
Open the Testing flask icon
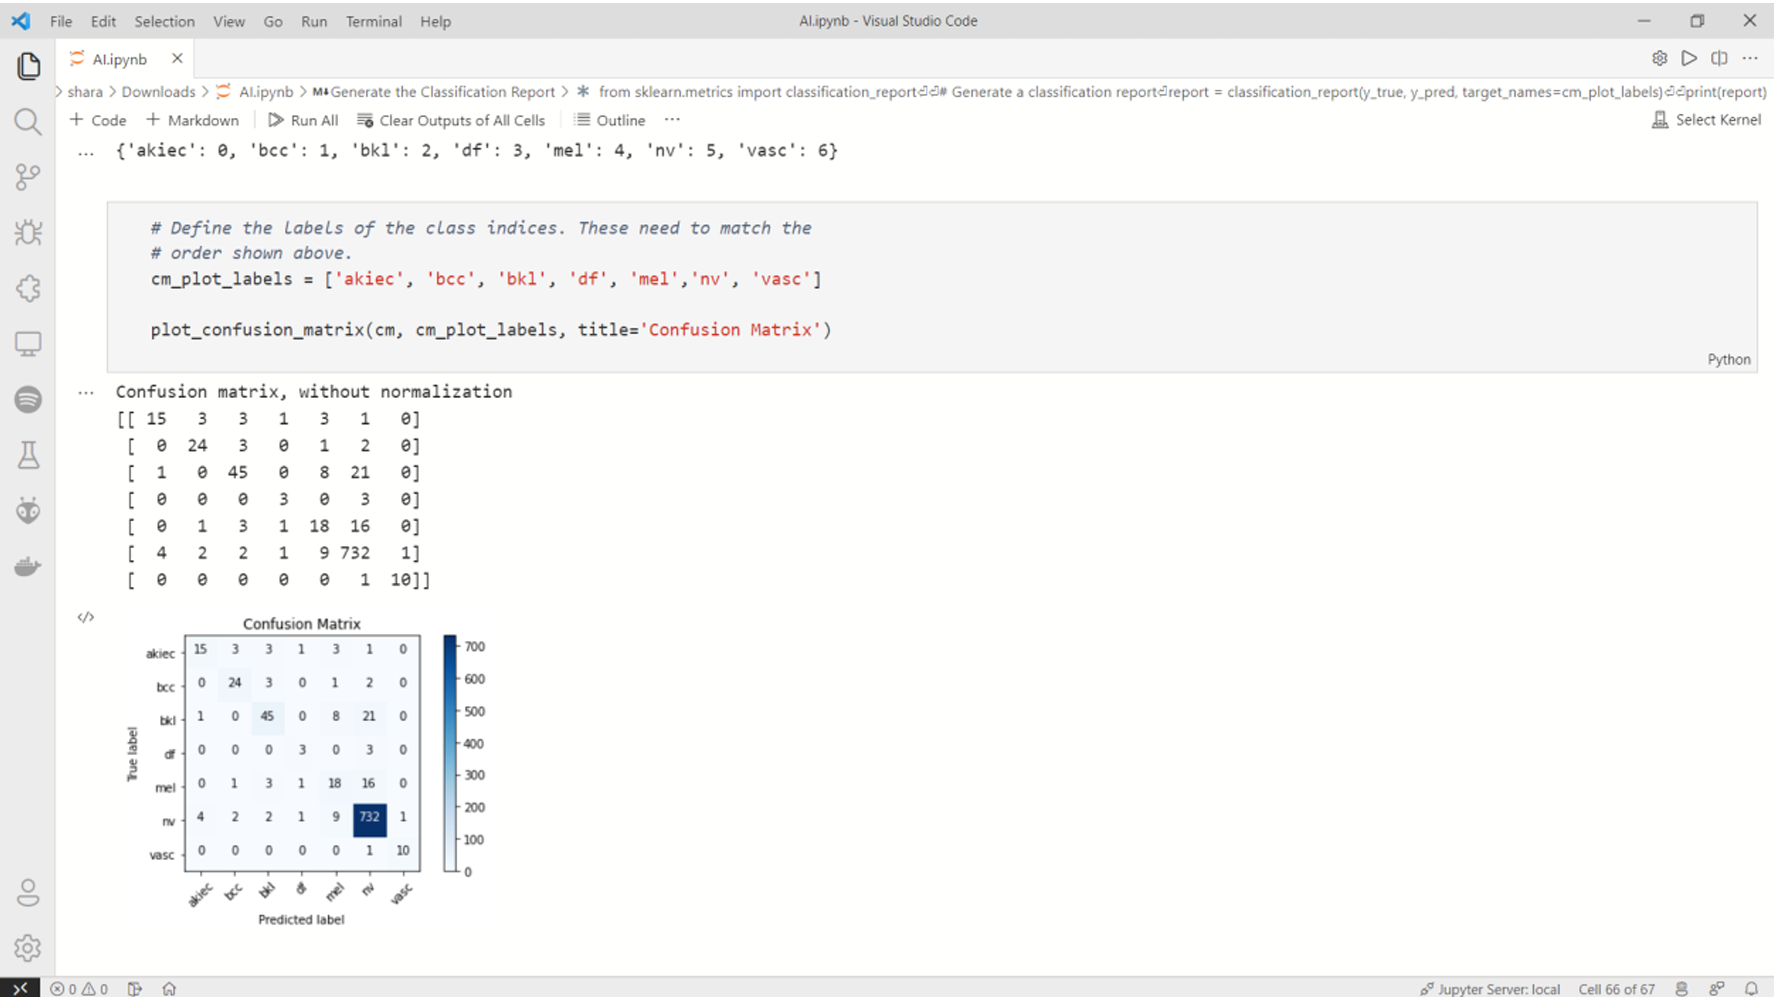coord(28,455)
